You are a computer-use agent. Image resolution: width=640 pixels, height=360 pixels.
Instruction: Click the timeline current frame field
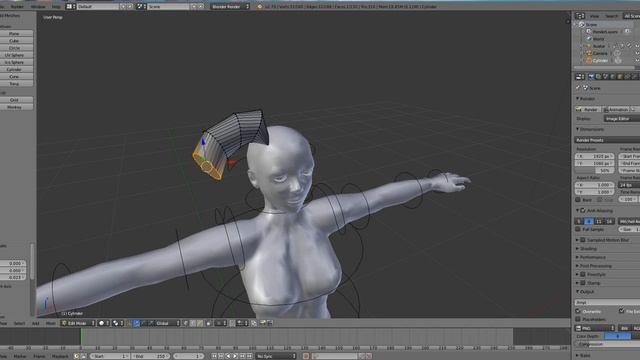pos(188,356)
